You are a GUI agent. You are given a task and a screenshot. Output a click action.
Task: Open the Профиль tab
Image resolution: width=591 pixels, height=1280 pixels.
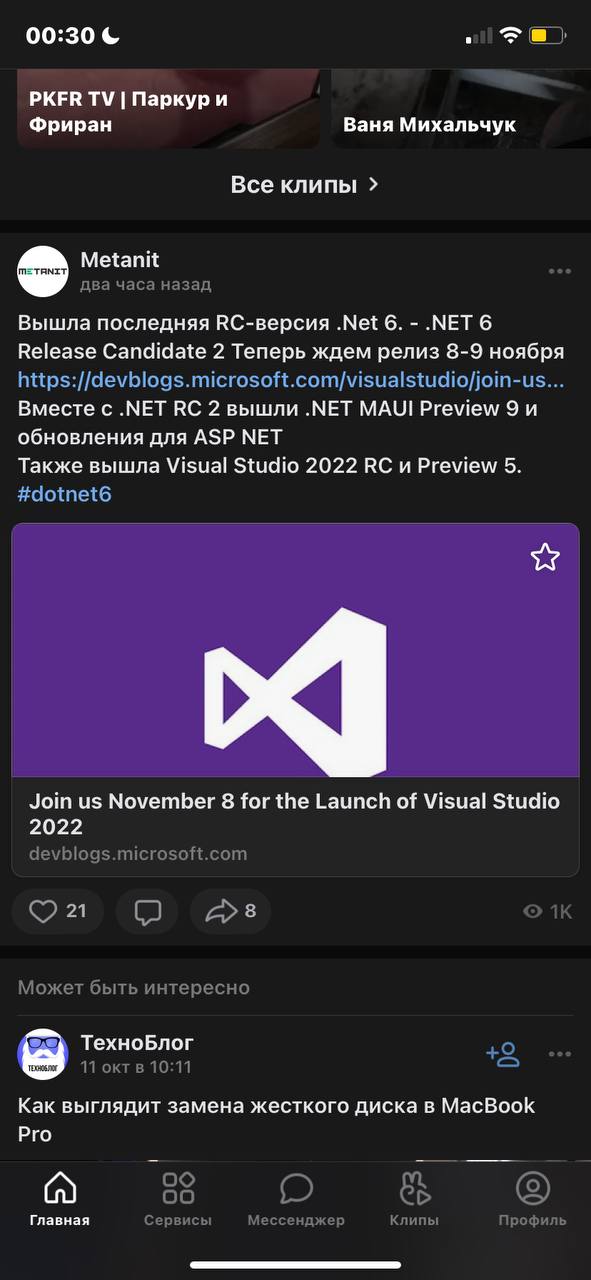tap(533, 1200)
